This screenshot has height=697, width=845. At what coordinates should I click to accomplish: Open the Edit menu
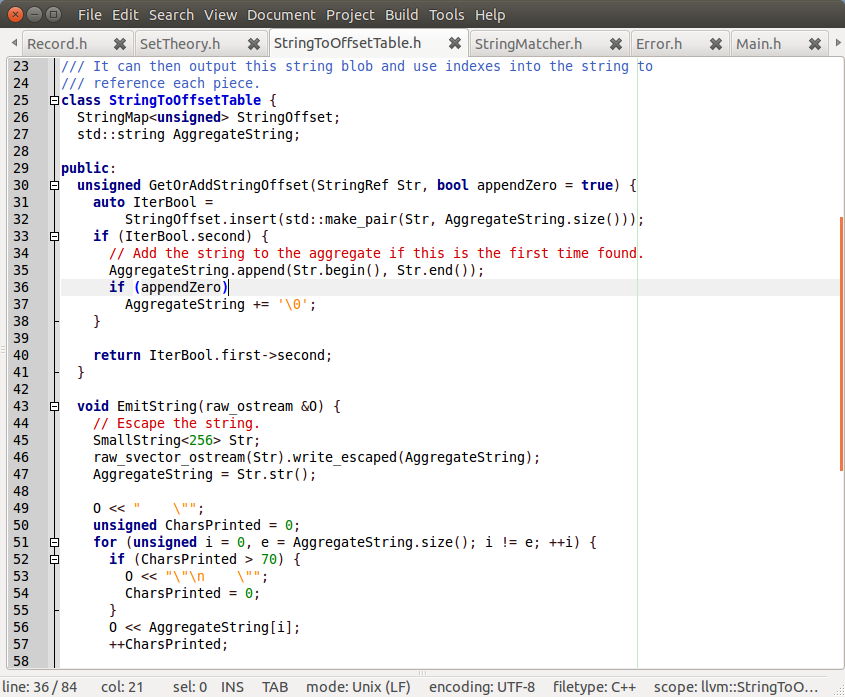[125, 15]
